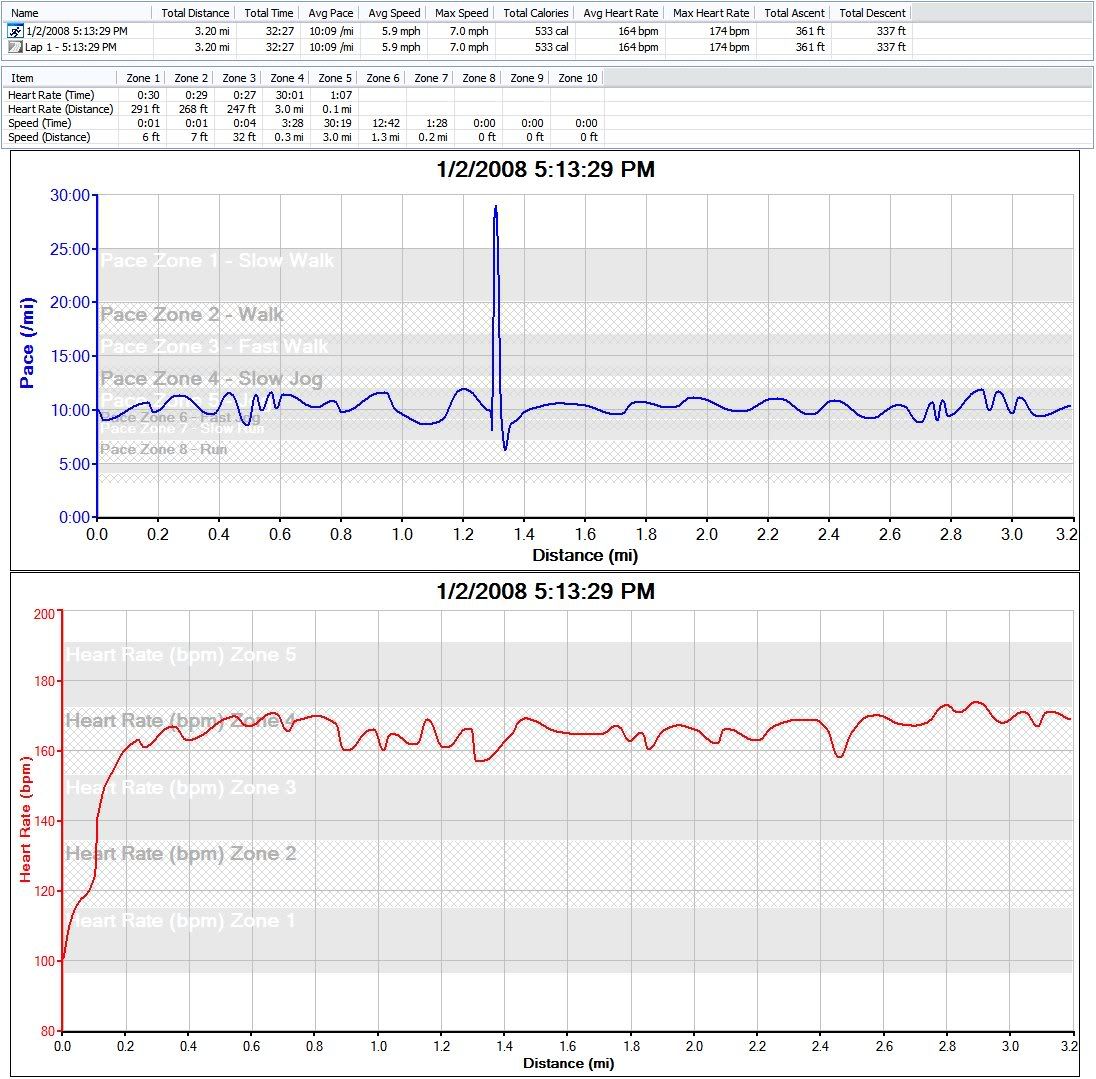Select the 1/2/2008 5:13:29 PM activity row
1096x1079 pixels.
pos(76,32)
